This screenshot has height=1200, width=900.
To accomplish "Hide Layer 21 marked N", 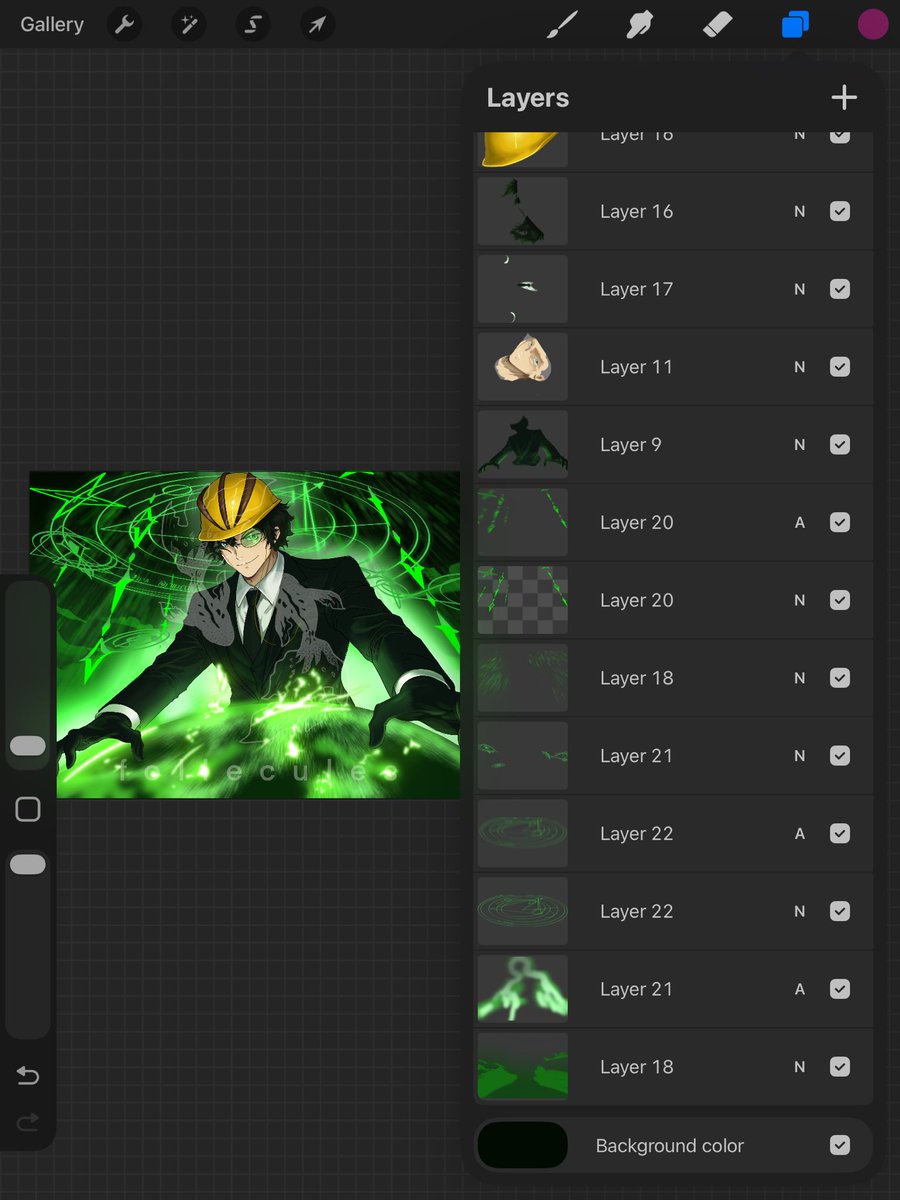I will click(840, 756).
